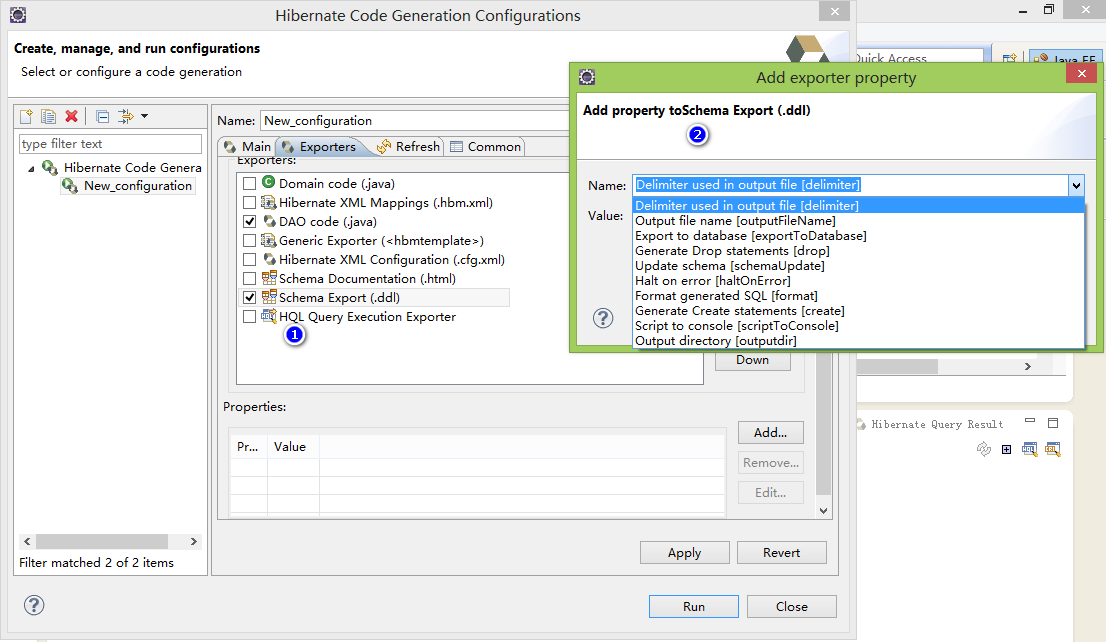Enable Hibernate XML Configuration (.cfg.xml) checkbox
Screen dimensions: 1106x642
[x=249, y=260]
